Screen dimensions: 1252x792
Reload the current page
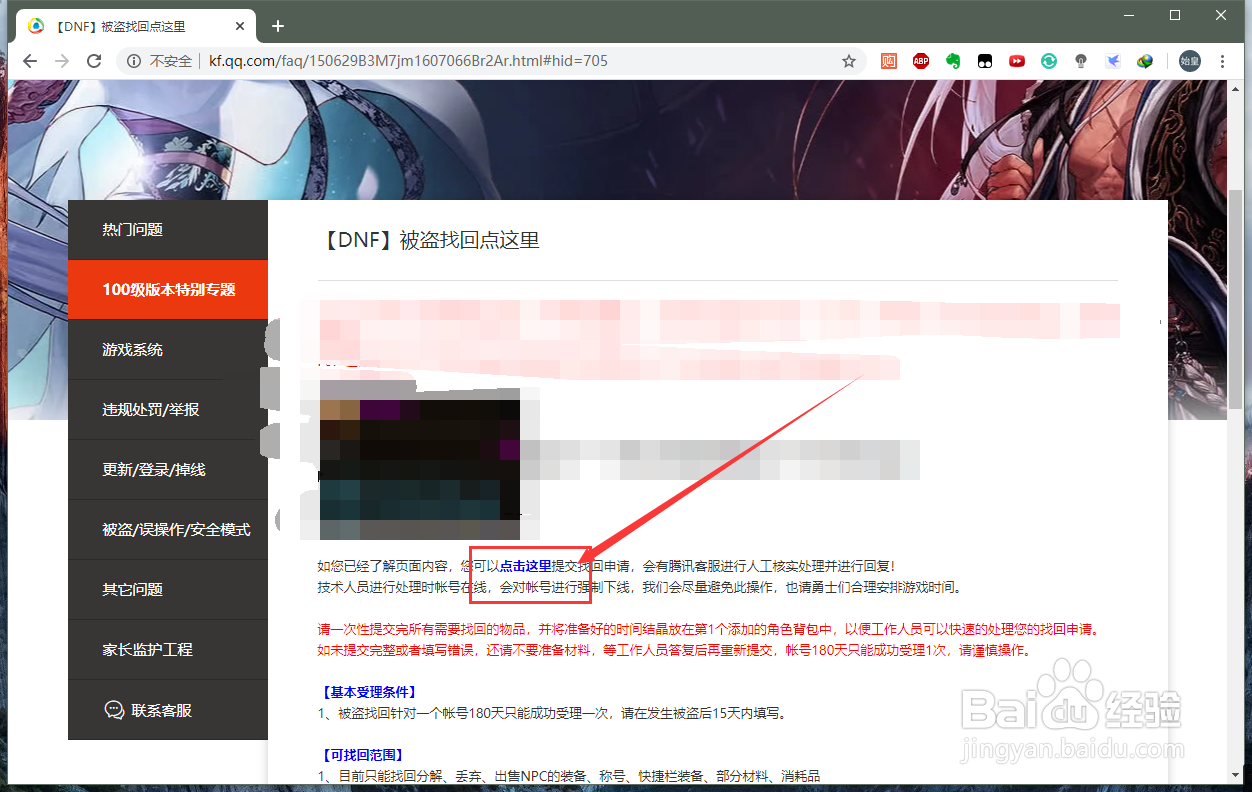coord(94,61)
